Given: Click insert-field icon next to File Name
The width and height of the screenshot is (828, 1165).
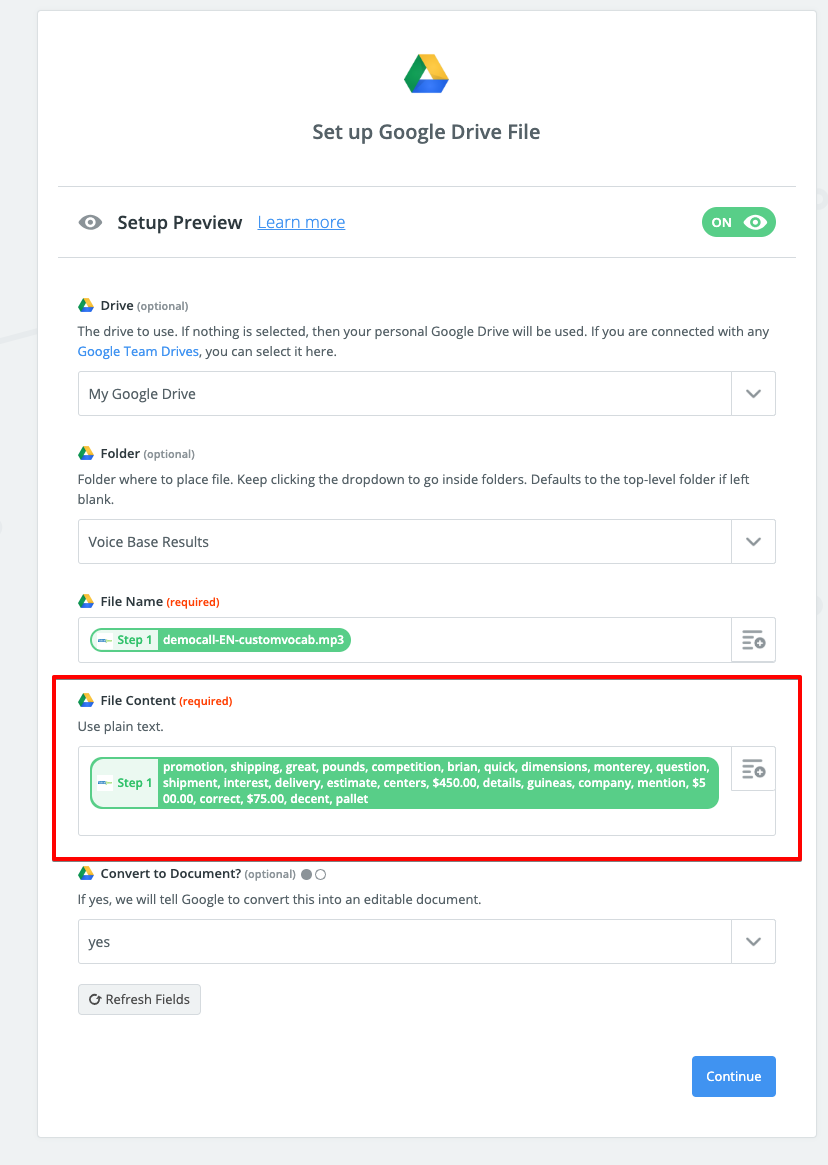Looking at the screenshot, I should 753,640.
